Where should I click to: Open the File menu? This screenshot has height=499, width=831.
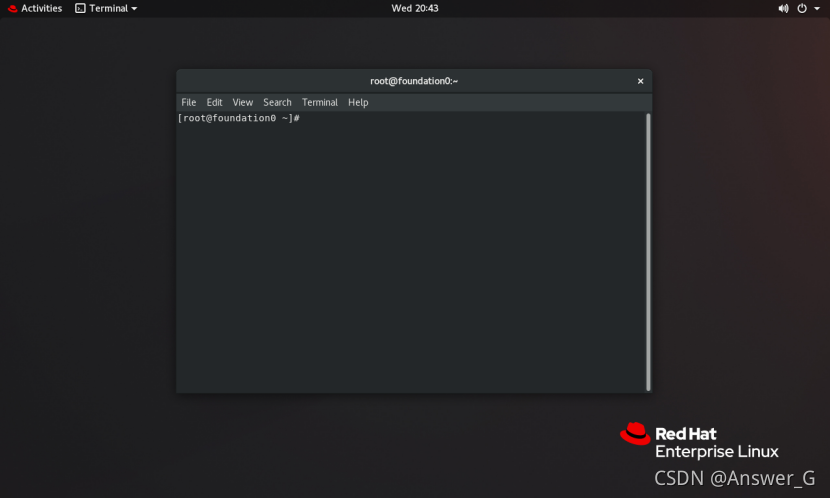(189, 102)
